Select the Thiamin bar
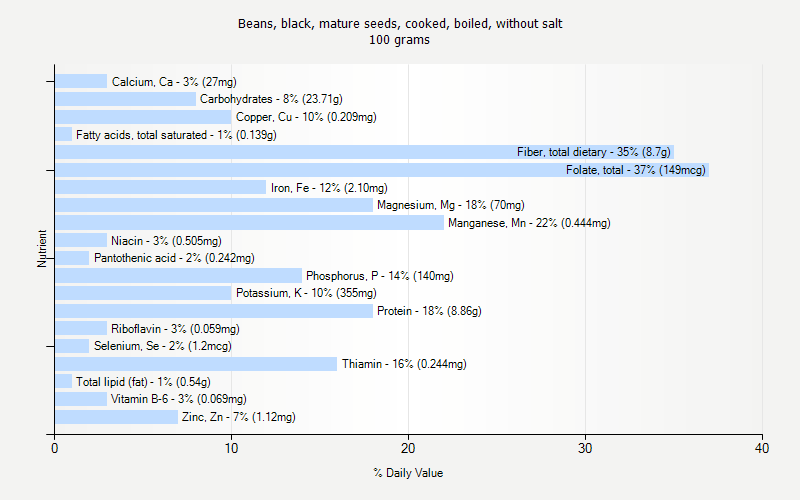Viewport: 800px width, 500px height. click(x=195, y=364)
